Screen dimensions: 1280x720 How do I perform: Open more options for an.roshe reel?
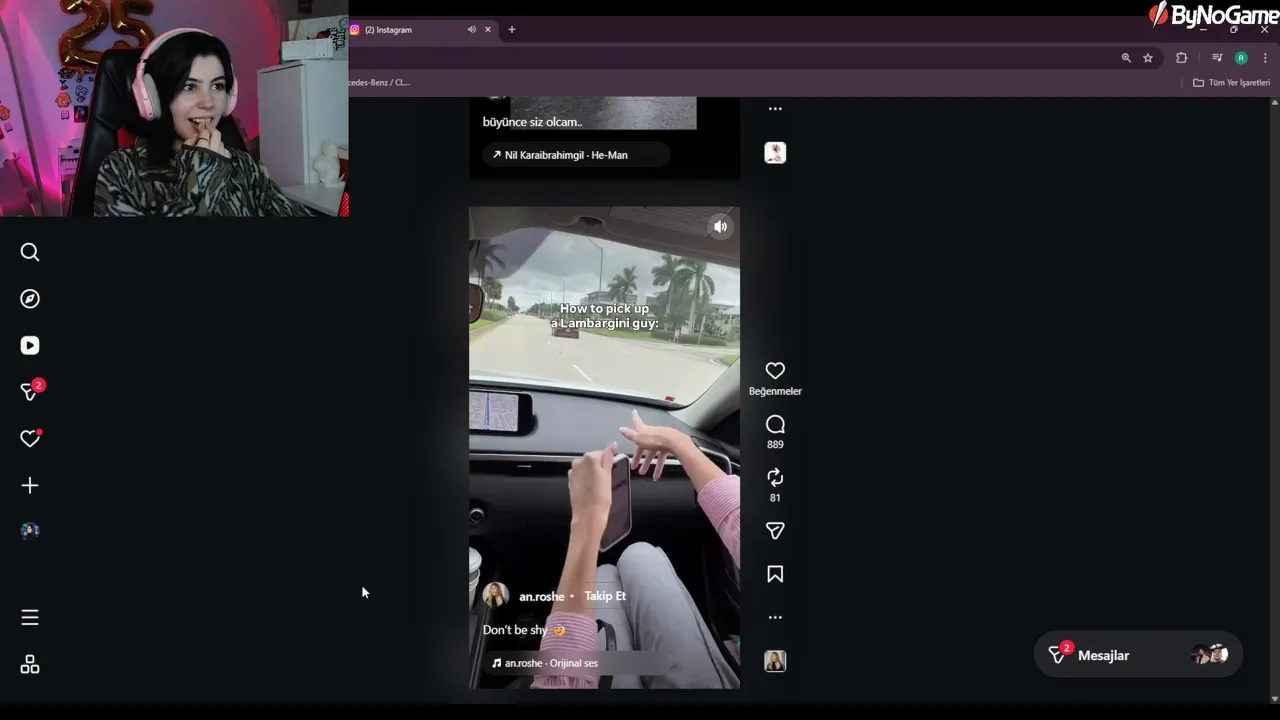(x=775, y=618)
